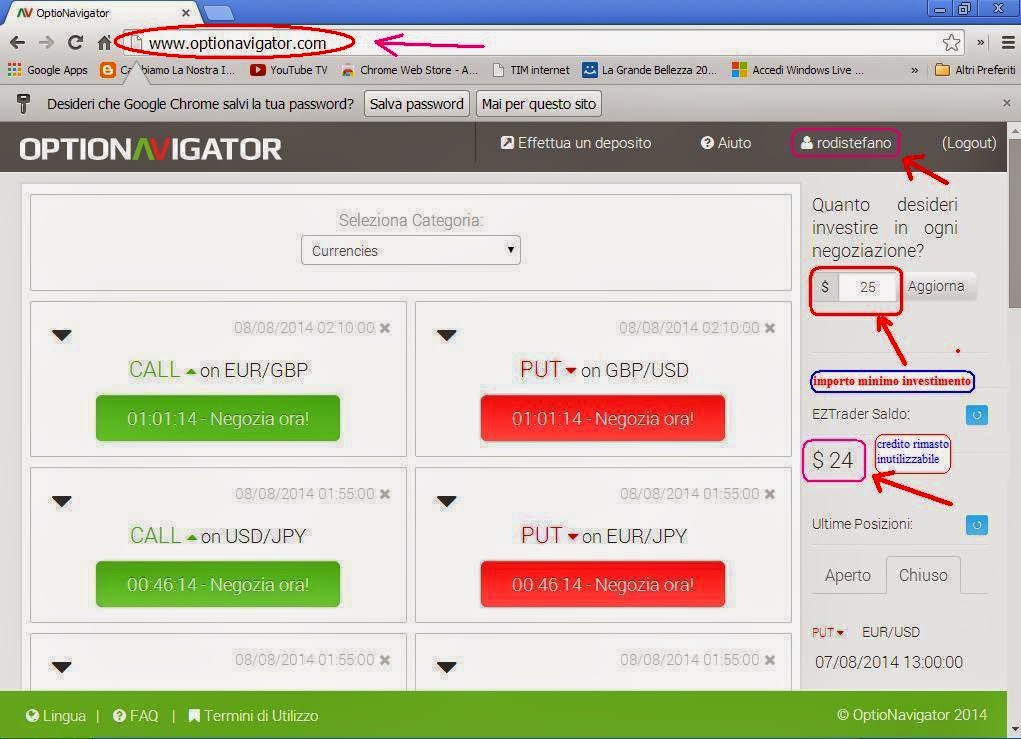Click the PUT EUR/USD closed position
The image size is (1021, 739).
(865, 632)
